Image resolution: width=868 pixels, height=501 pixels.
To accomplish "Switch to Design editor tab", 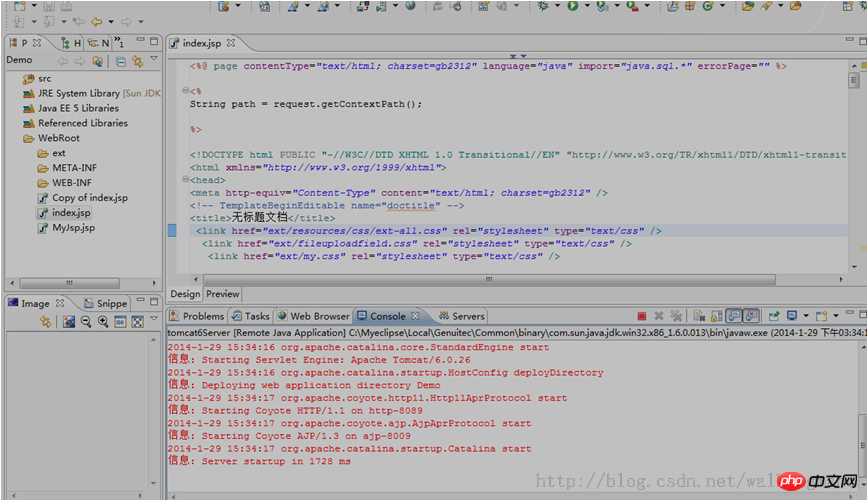I will coord(185,294).
